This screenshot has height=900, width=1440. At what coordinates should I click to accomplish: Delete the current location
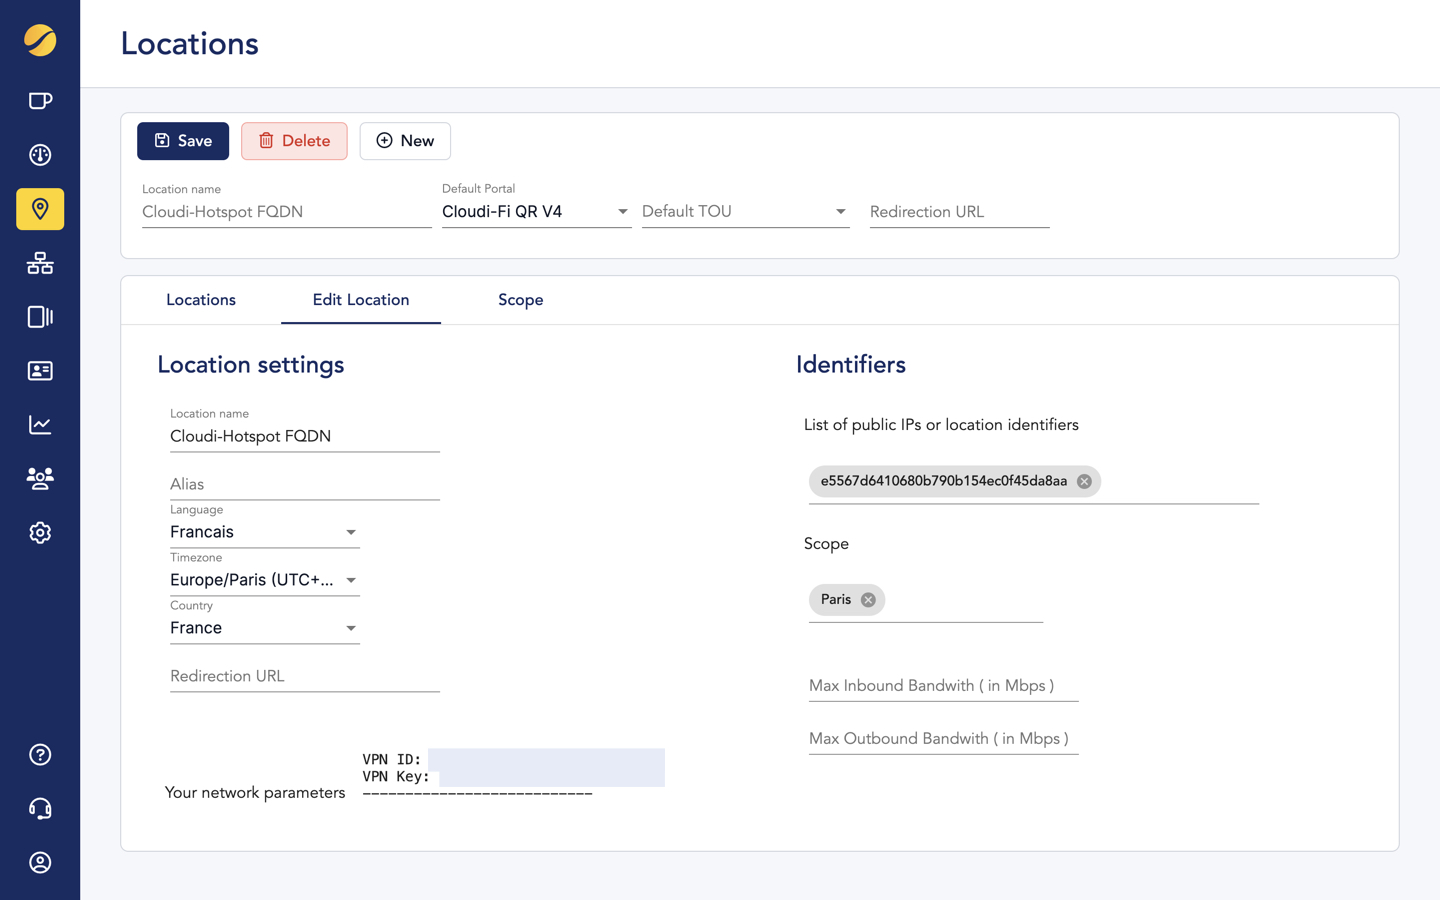click(294, 141)
